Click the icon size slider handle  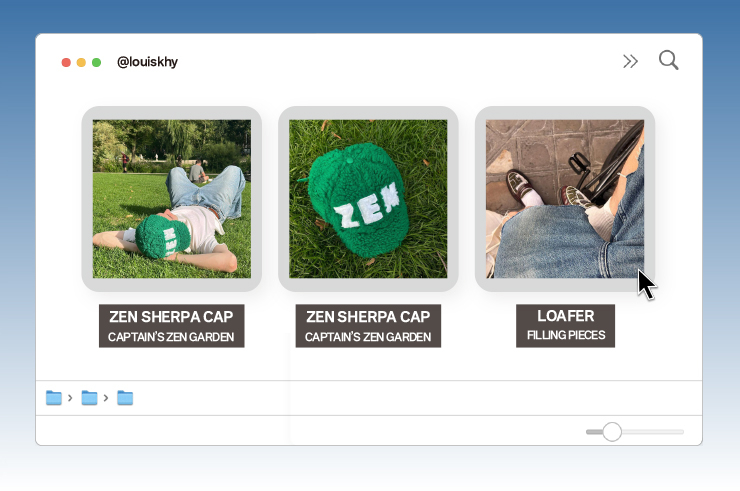(x=612, y=432)
